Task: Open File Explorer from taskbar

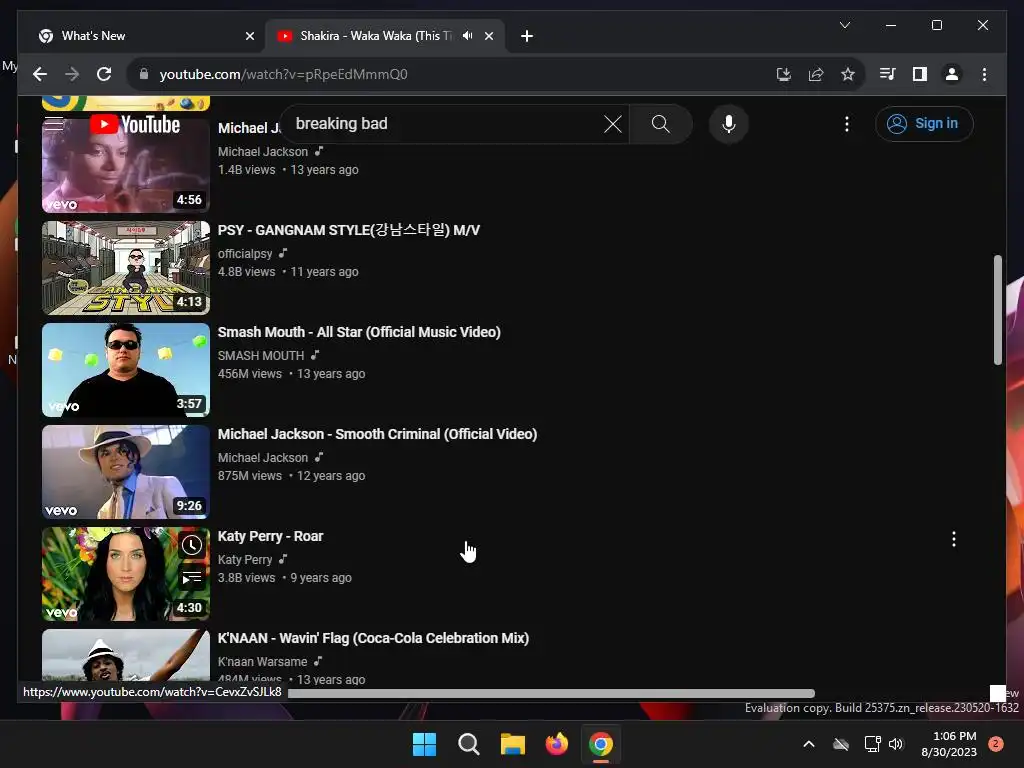Action: 513,744
